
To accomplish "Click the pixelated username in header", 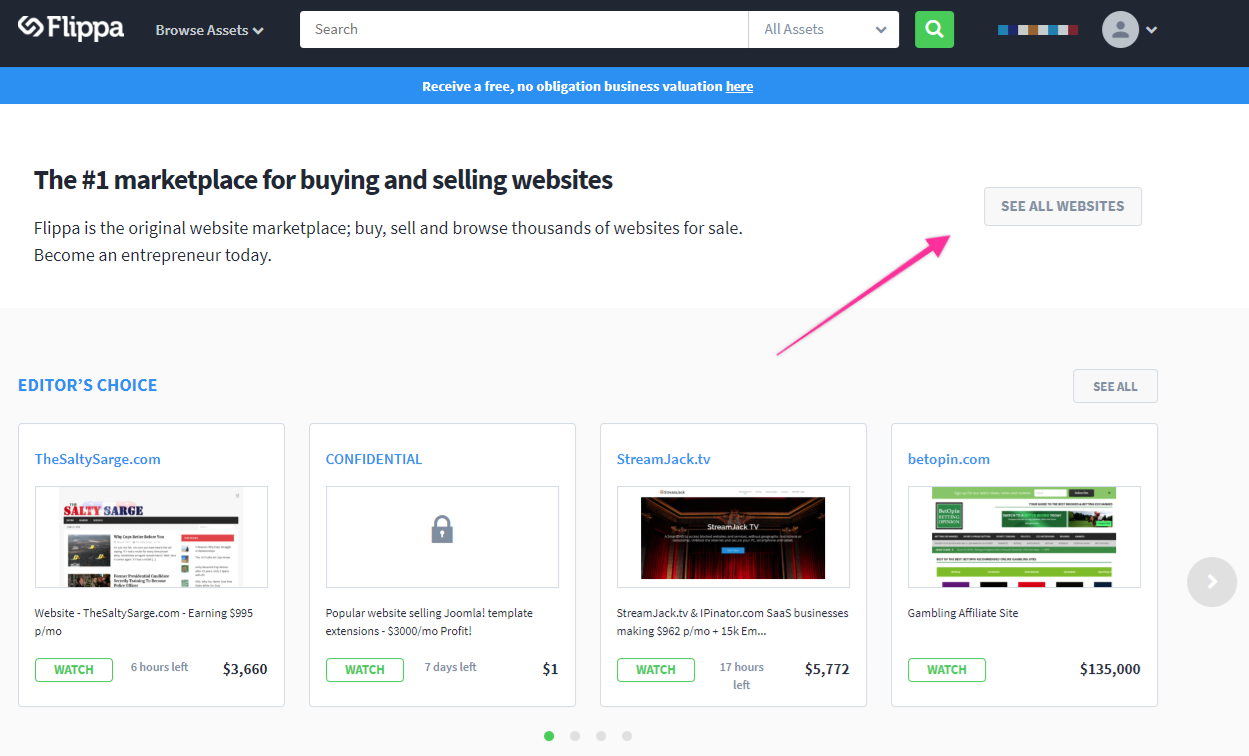I will [1038, 30].
